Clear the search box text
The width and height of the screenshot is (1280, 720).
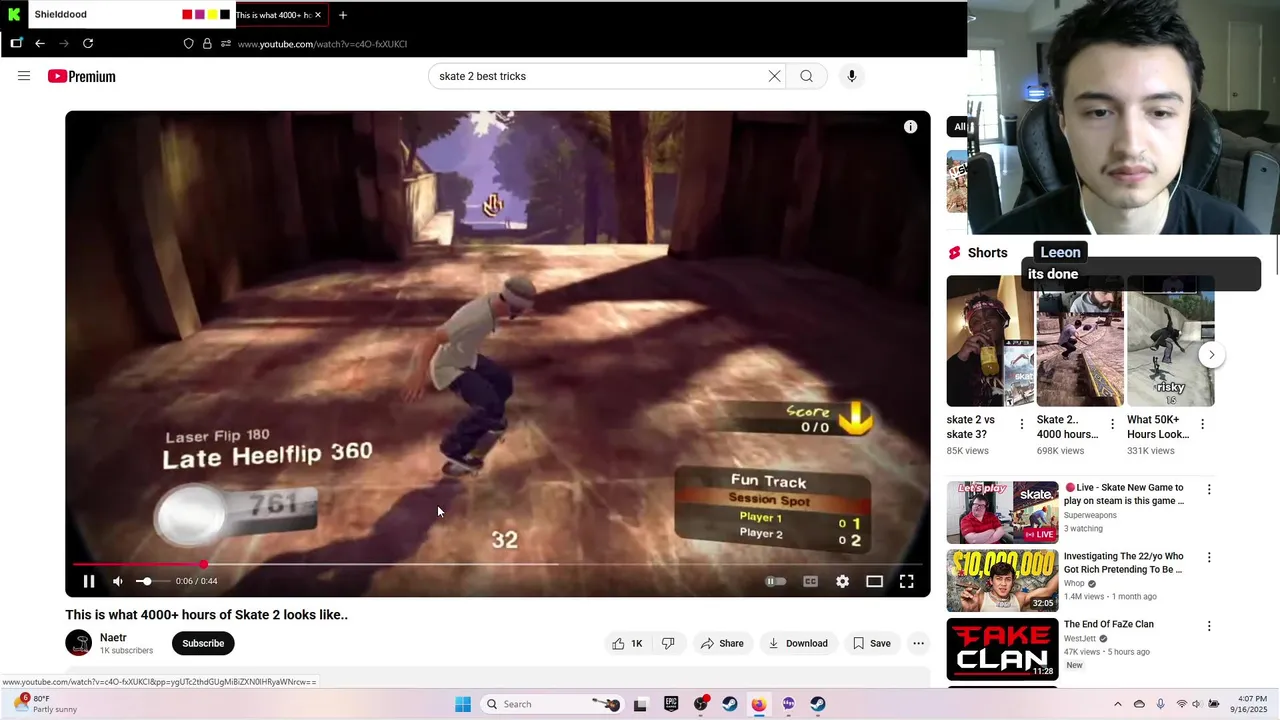point(774,76)
